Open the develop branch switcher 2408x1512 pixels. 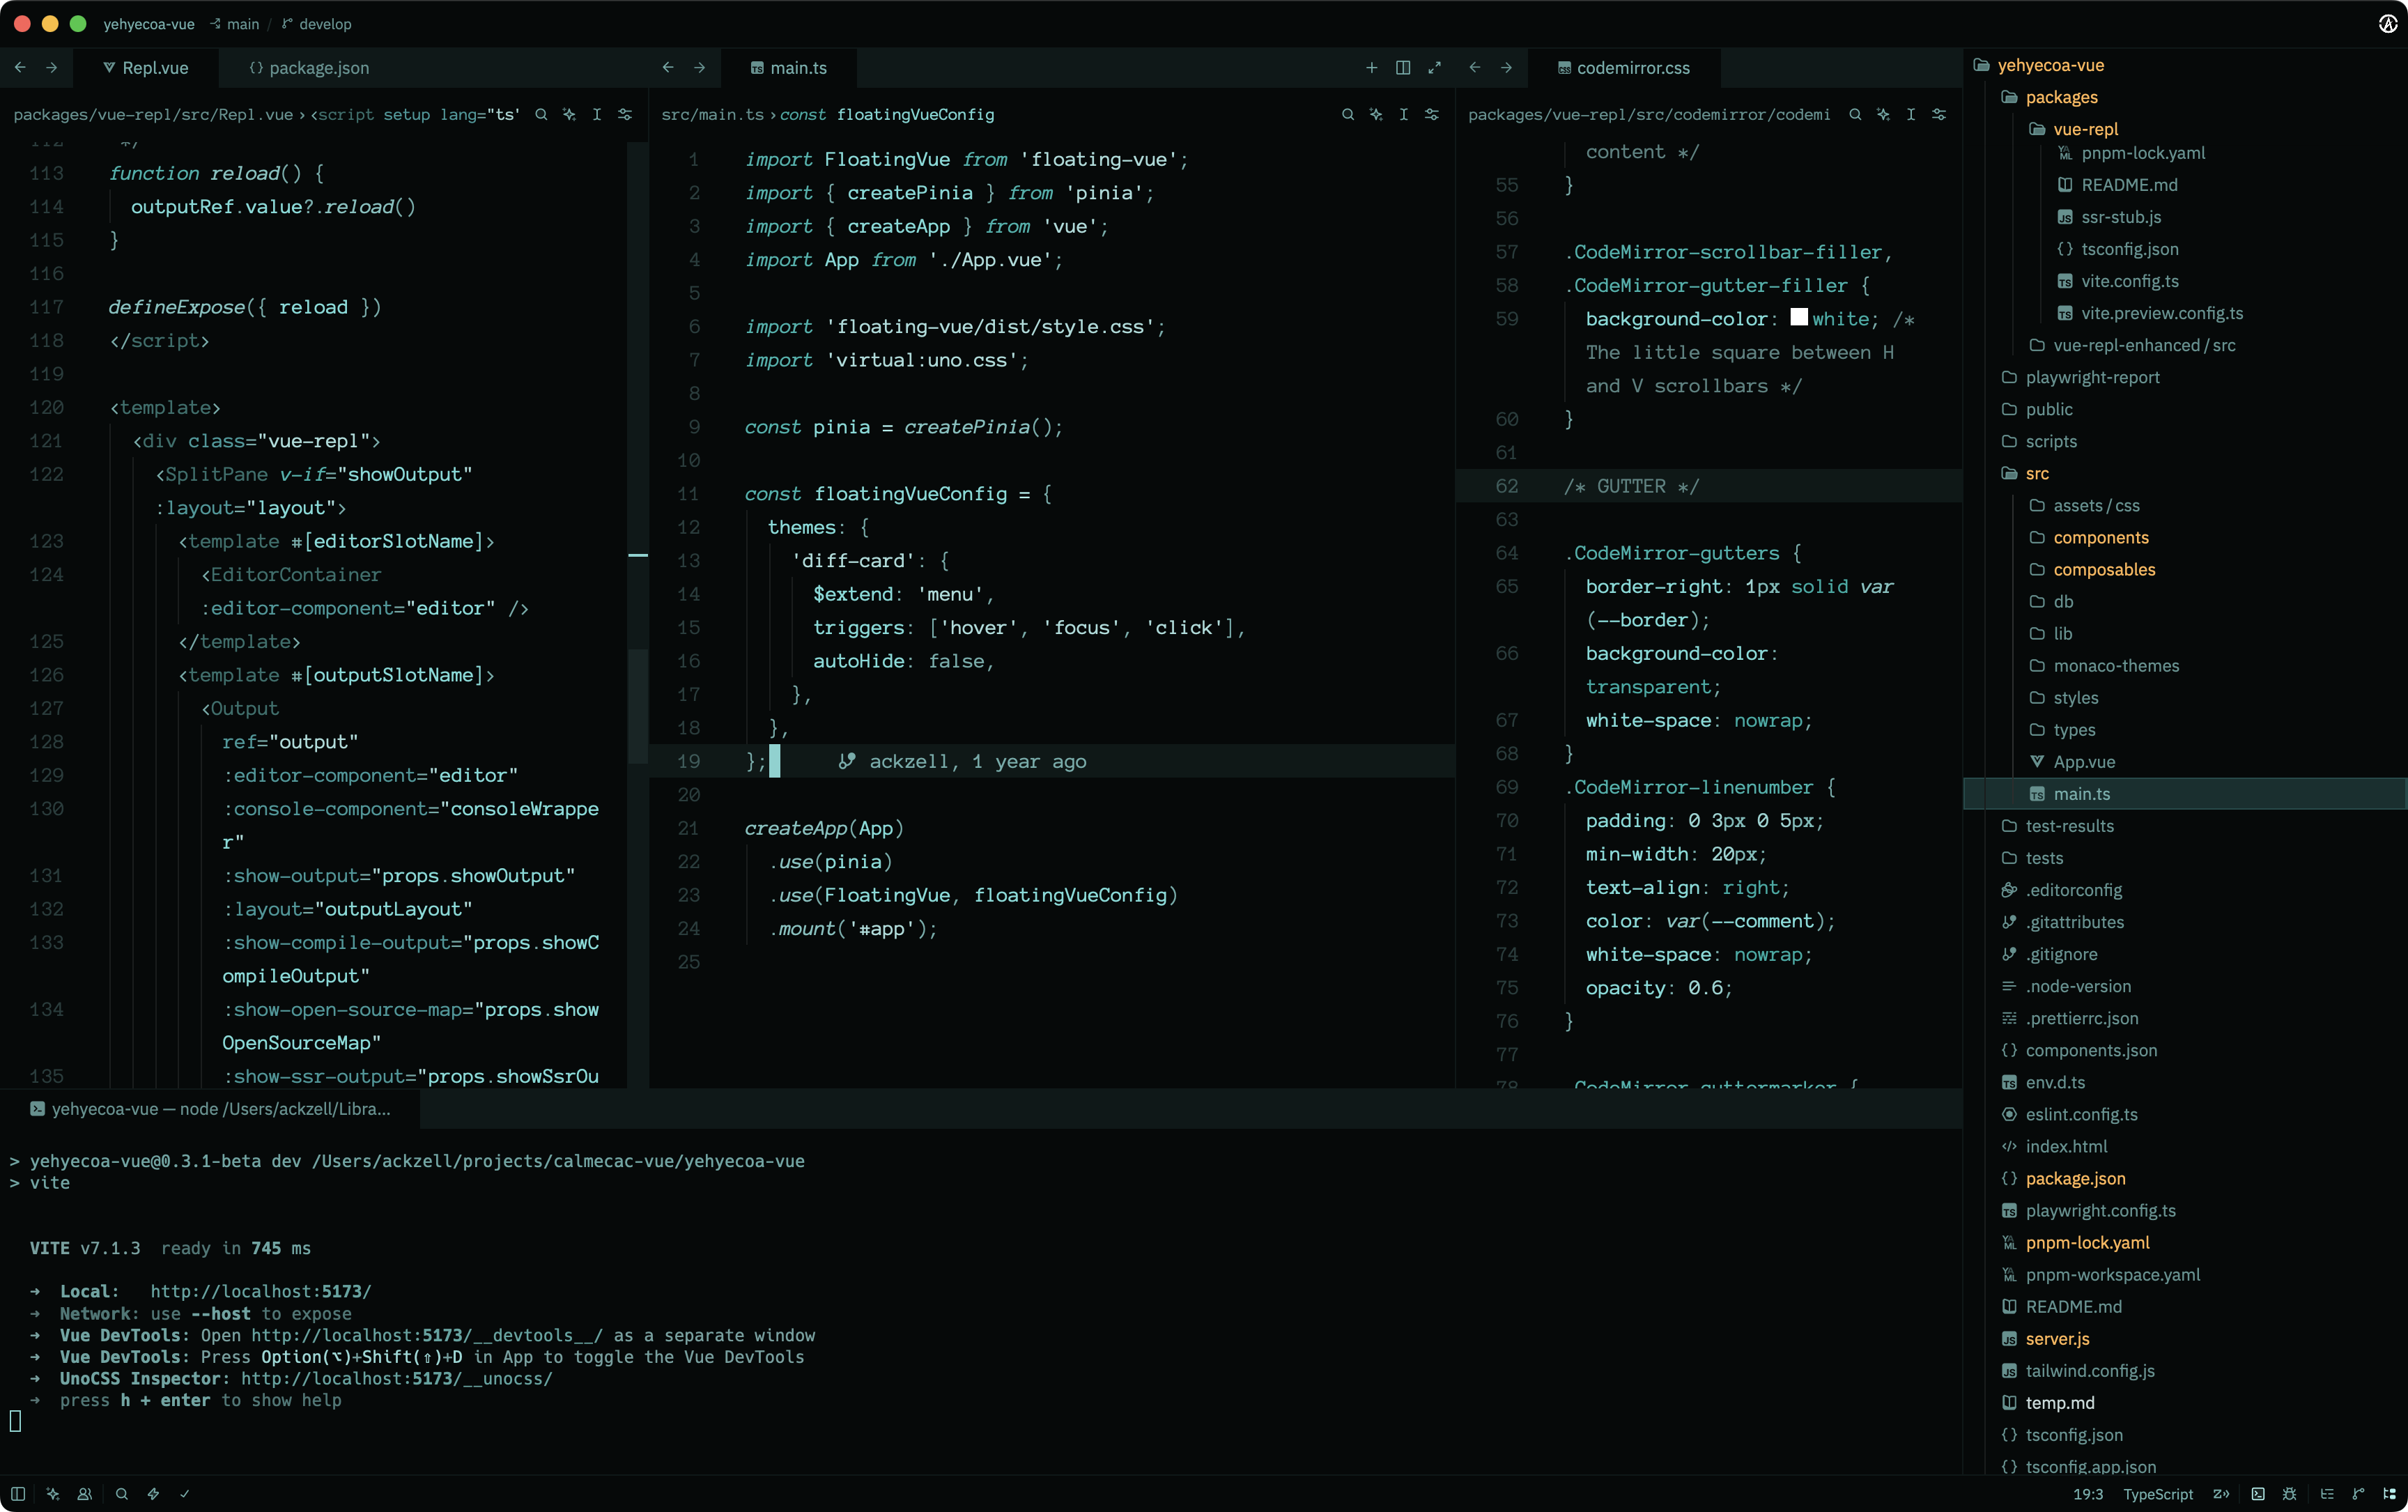317,24
